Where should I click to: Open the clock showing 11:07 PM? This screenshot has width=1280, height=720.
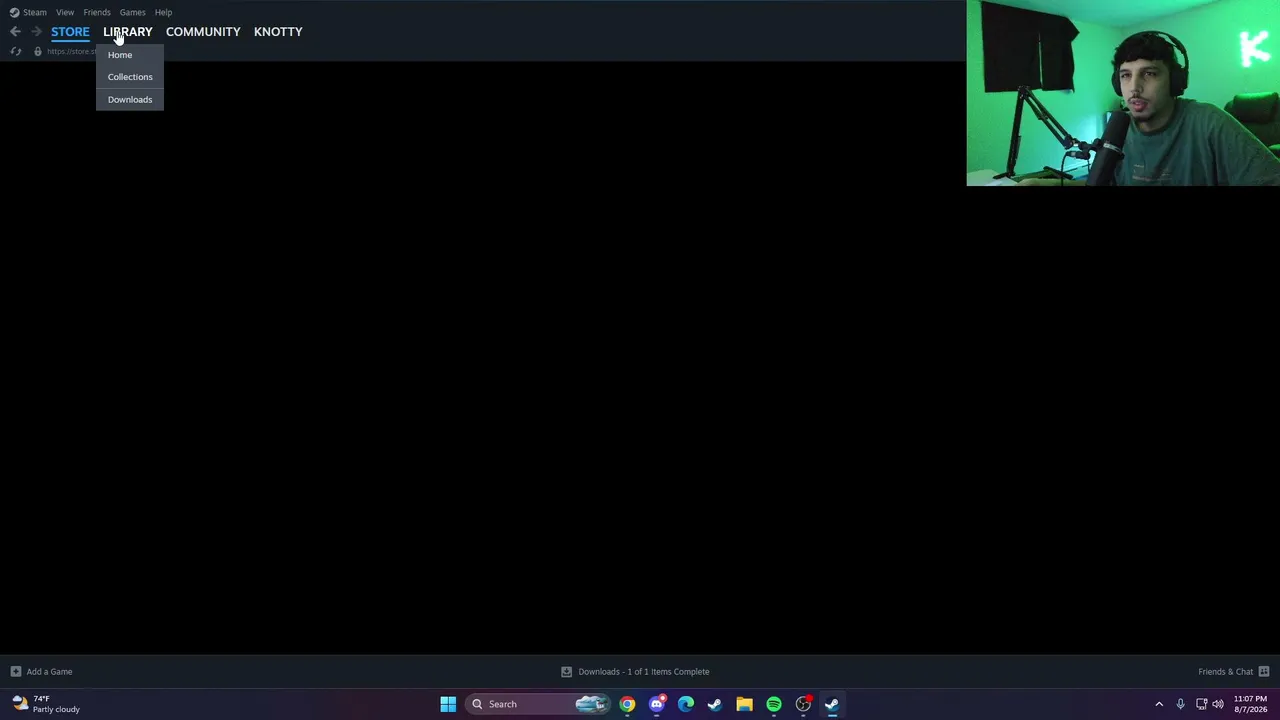click(1250, 704)
